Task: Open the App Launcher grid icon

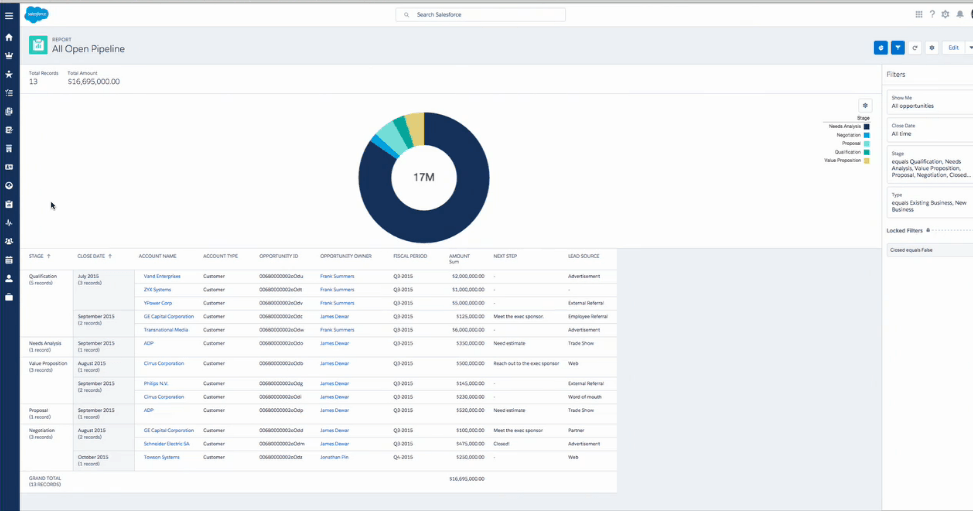Action: tap(919, 15)
